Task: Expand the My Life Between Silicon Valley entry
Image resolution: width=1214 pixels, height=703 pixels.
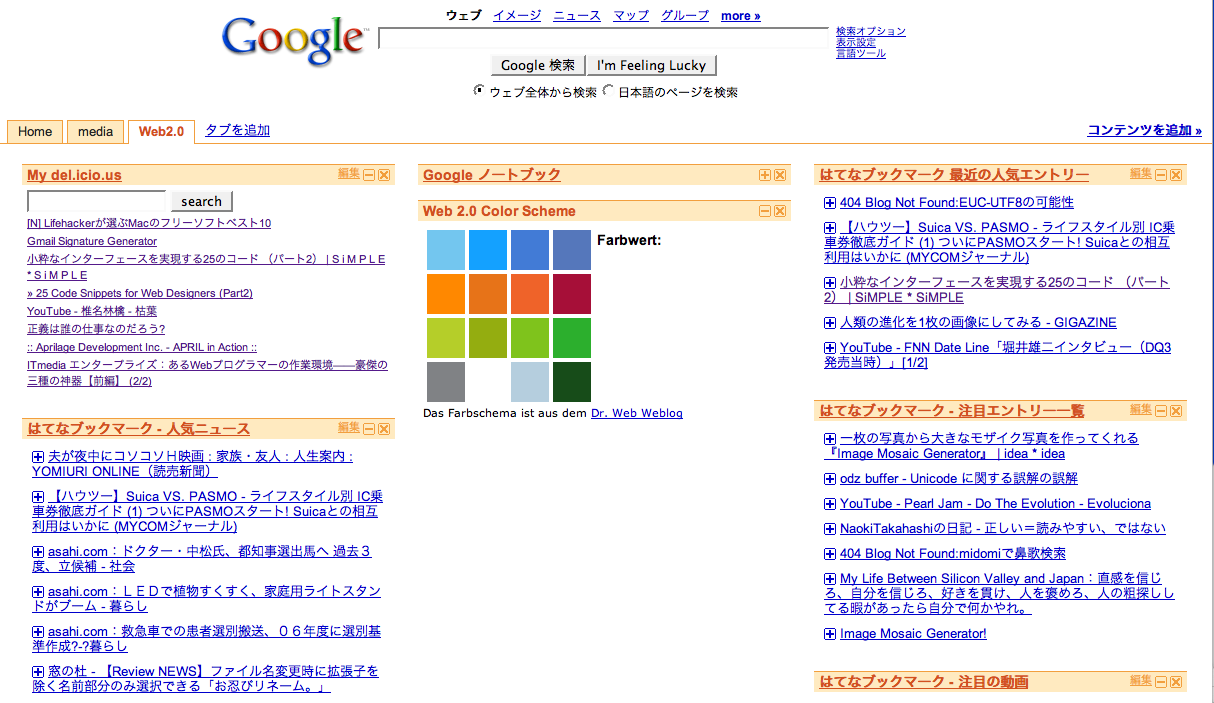Action: click(830, 579)
